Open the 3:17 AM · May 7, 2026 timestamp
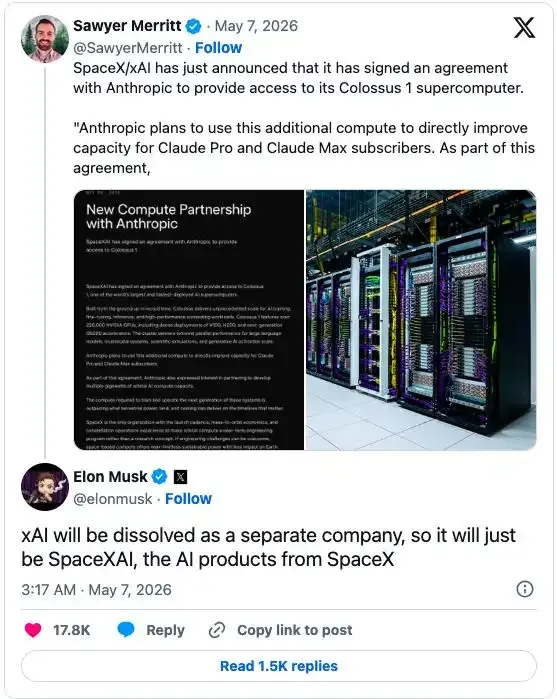This screenshot has height=699, width=557. tap(96, 590)
